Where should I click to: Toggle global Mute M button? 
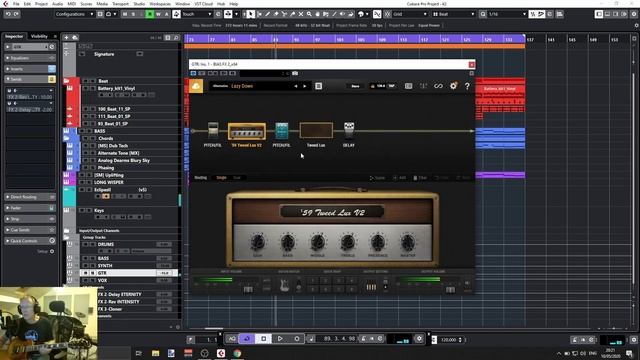tap(125, 14)
